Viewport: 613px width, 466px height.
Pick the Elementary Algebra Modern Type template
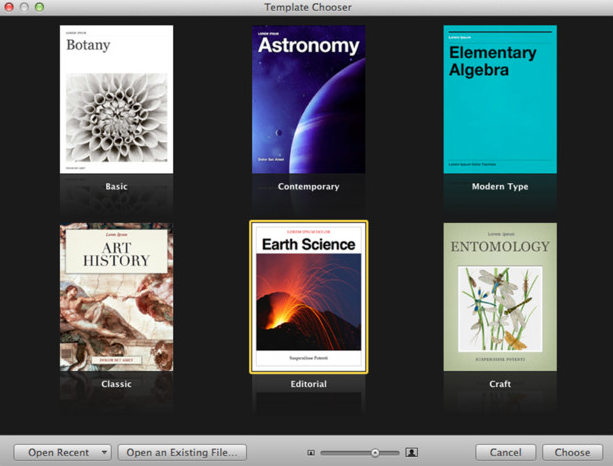[500, 101]
